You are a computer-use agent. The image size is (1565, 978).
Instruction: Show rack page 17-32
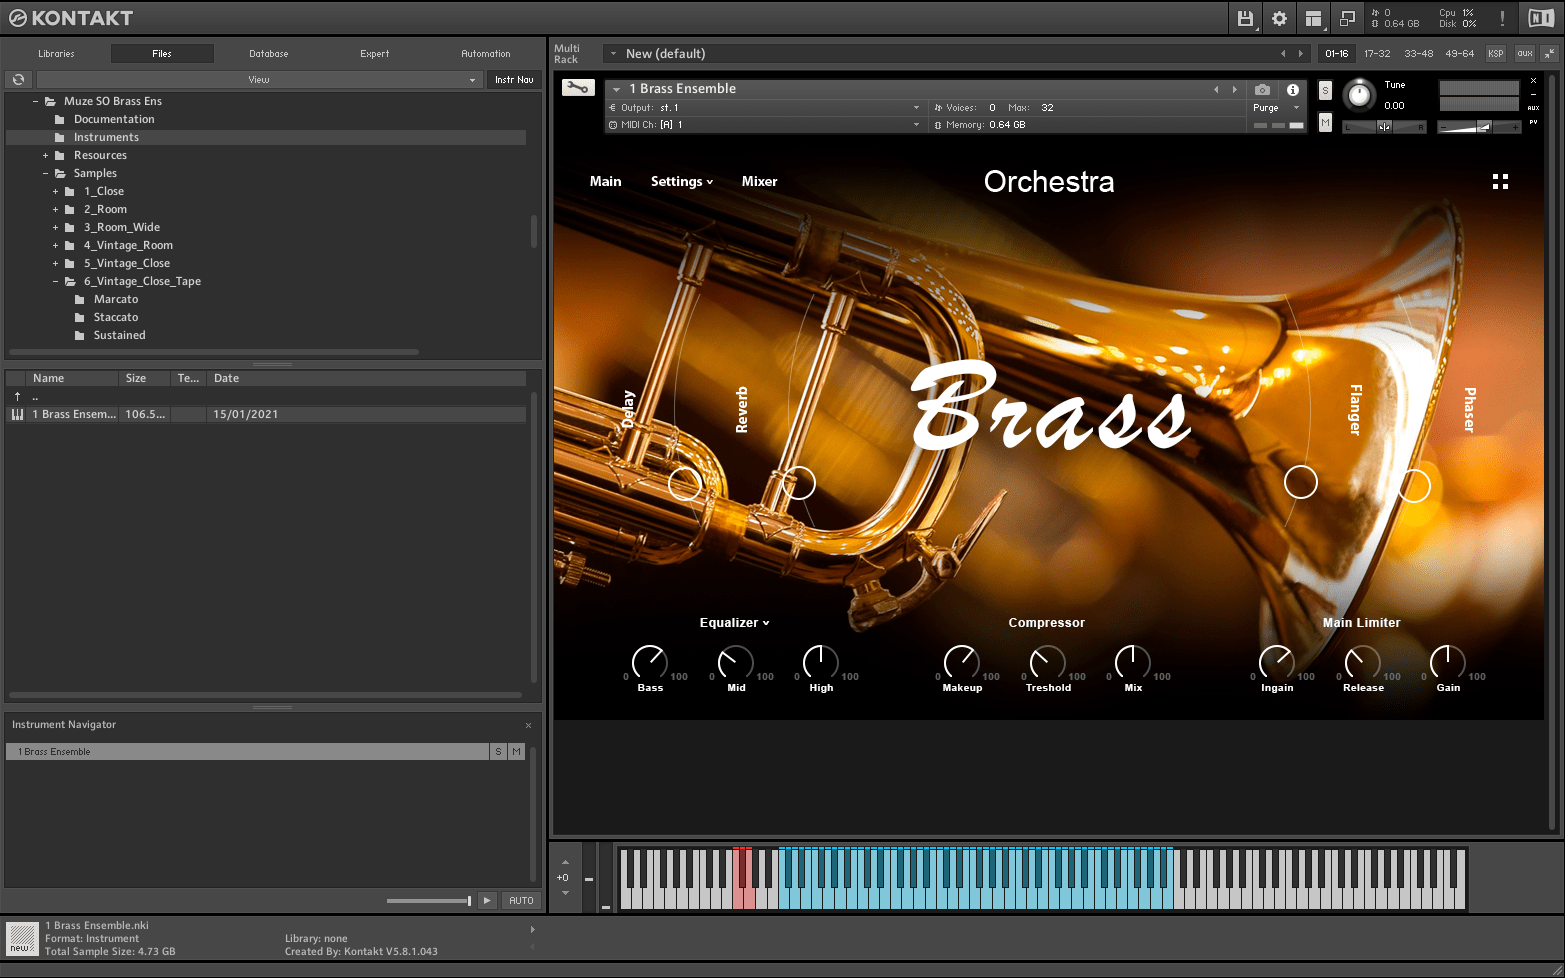[1377, 54]
